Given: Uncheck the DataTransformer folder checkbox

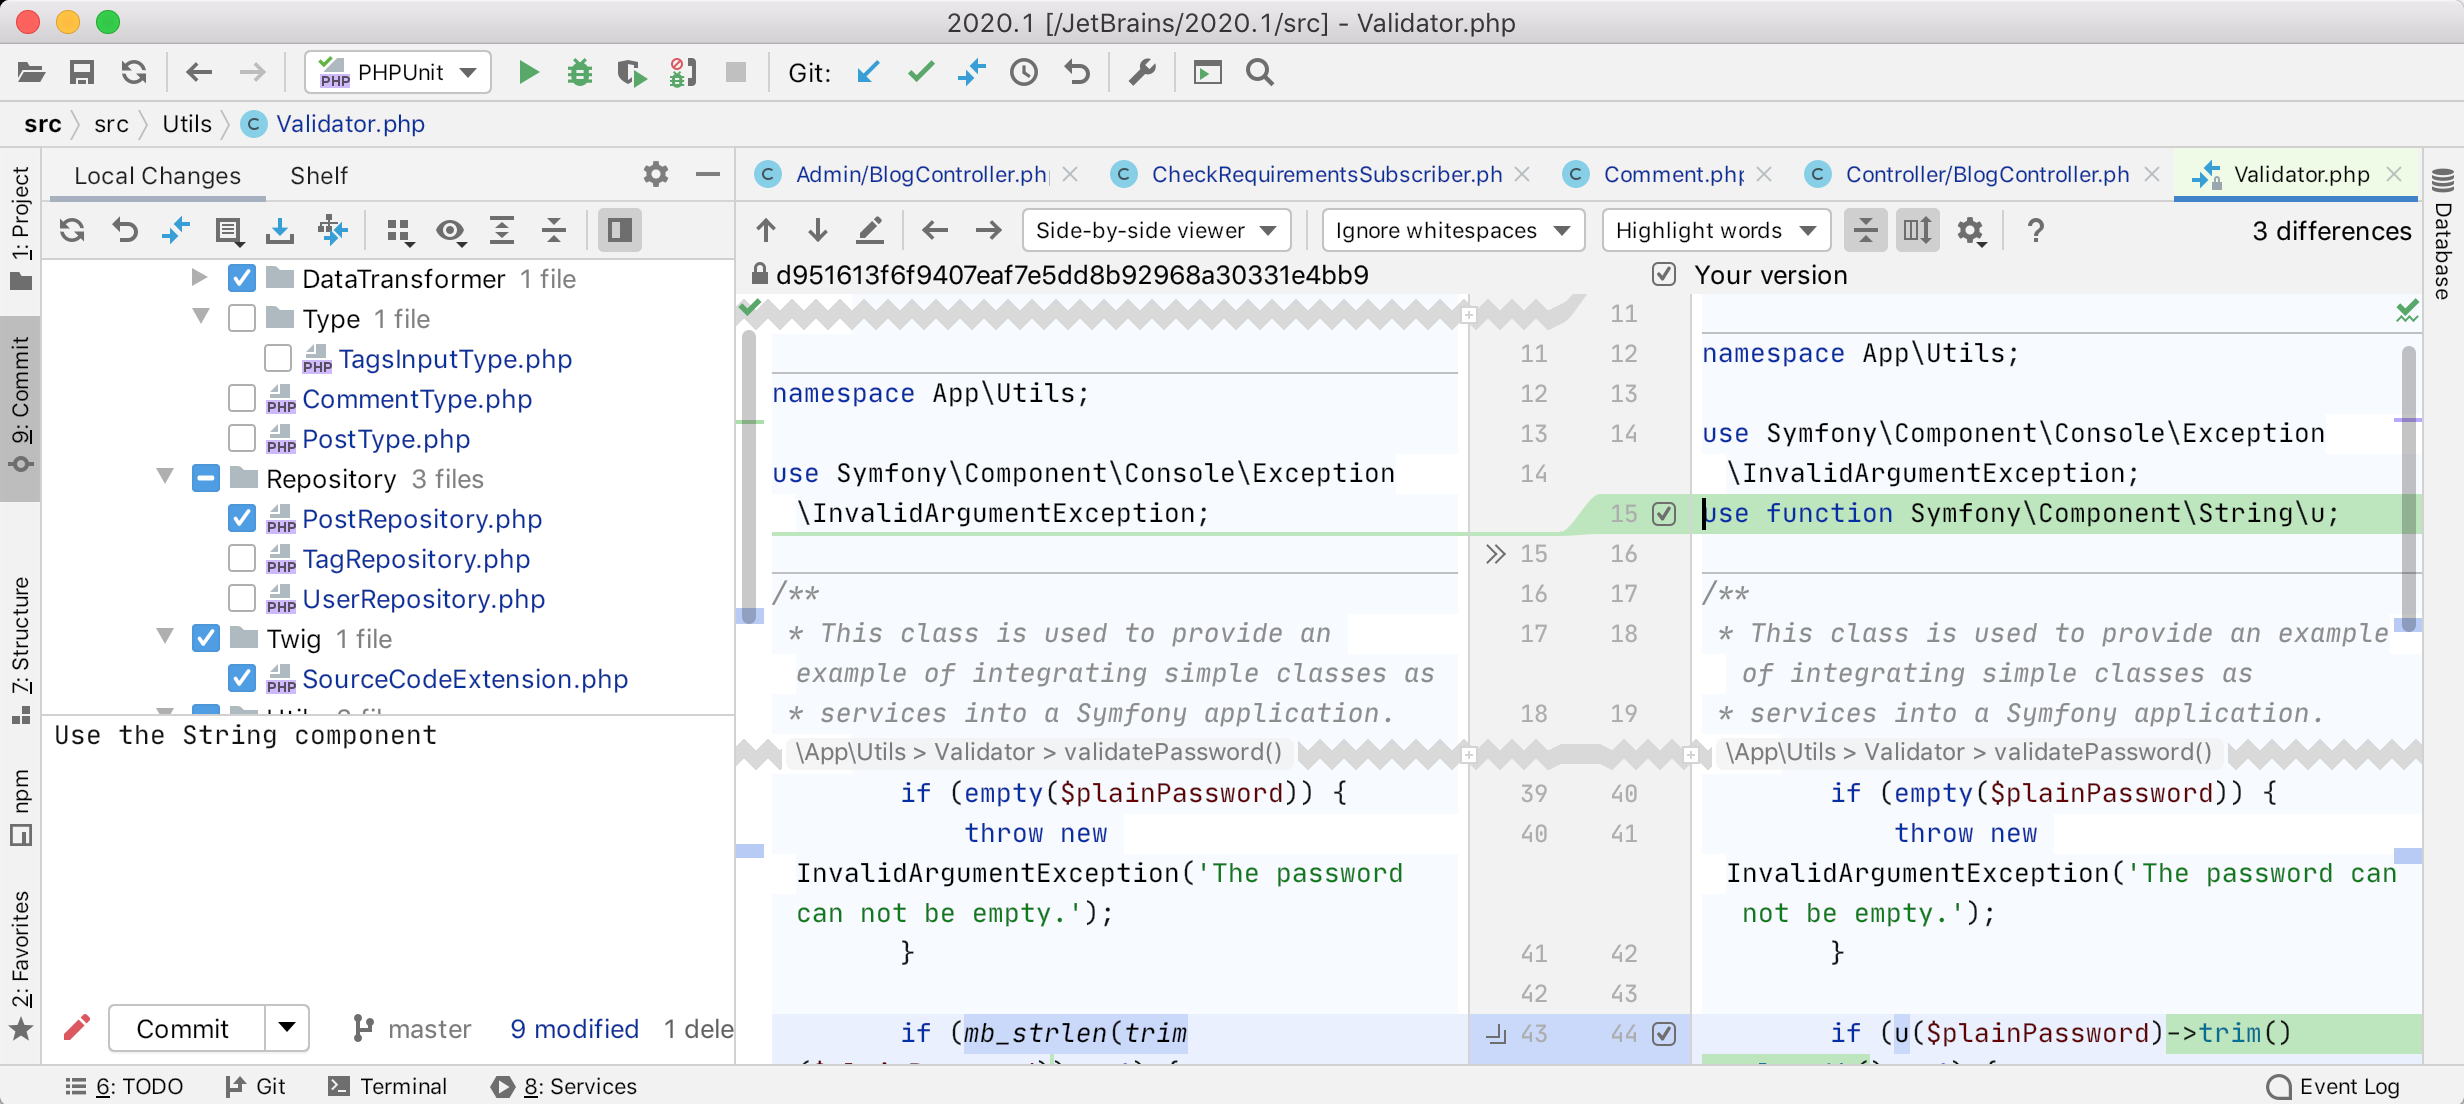Looking at the screenshot, I should click(x=242, y=278).
